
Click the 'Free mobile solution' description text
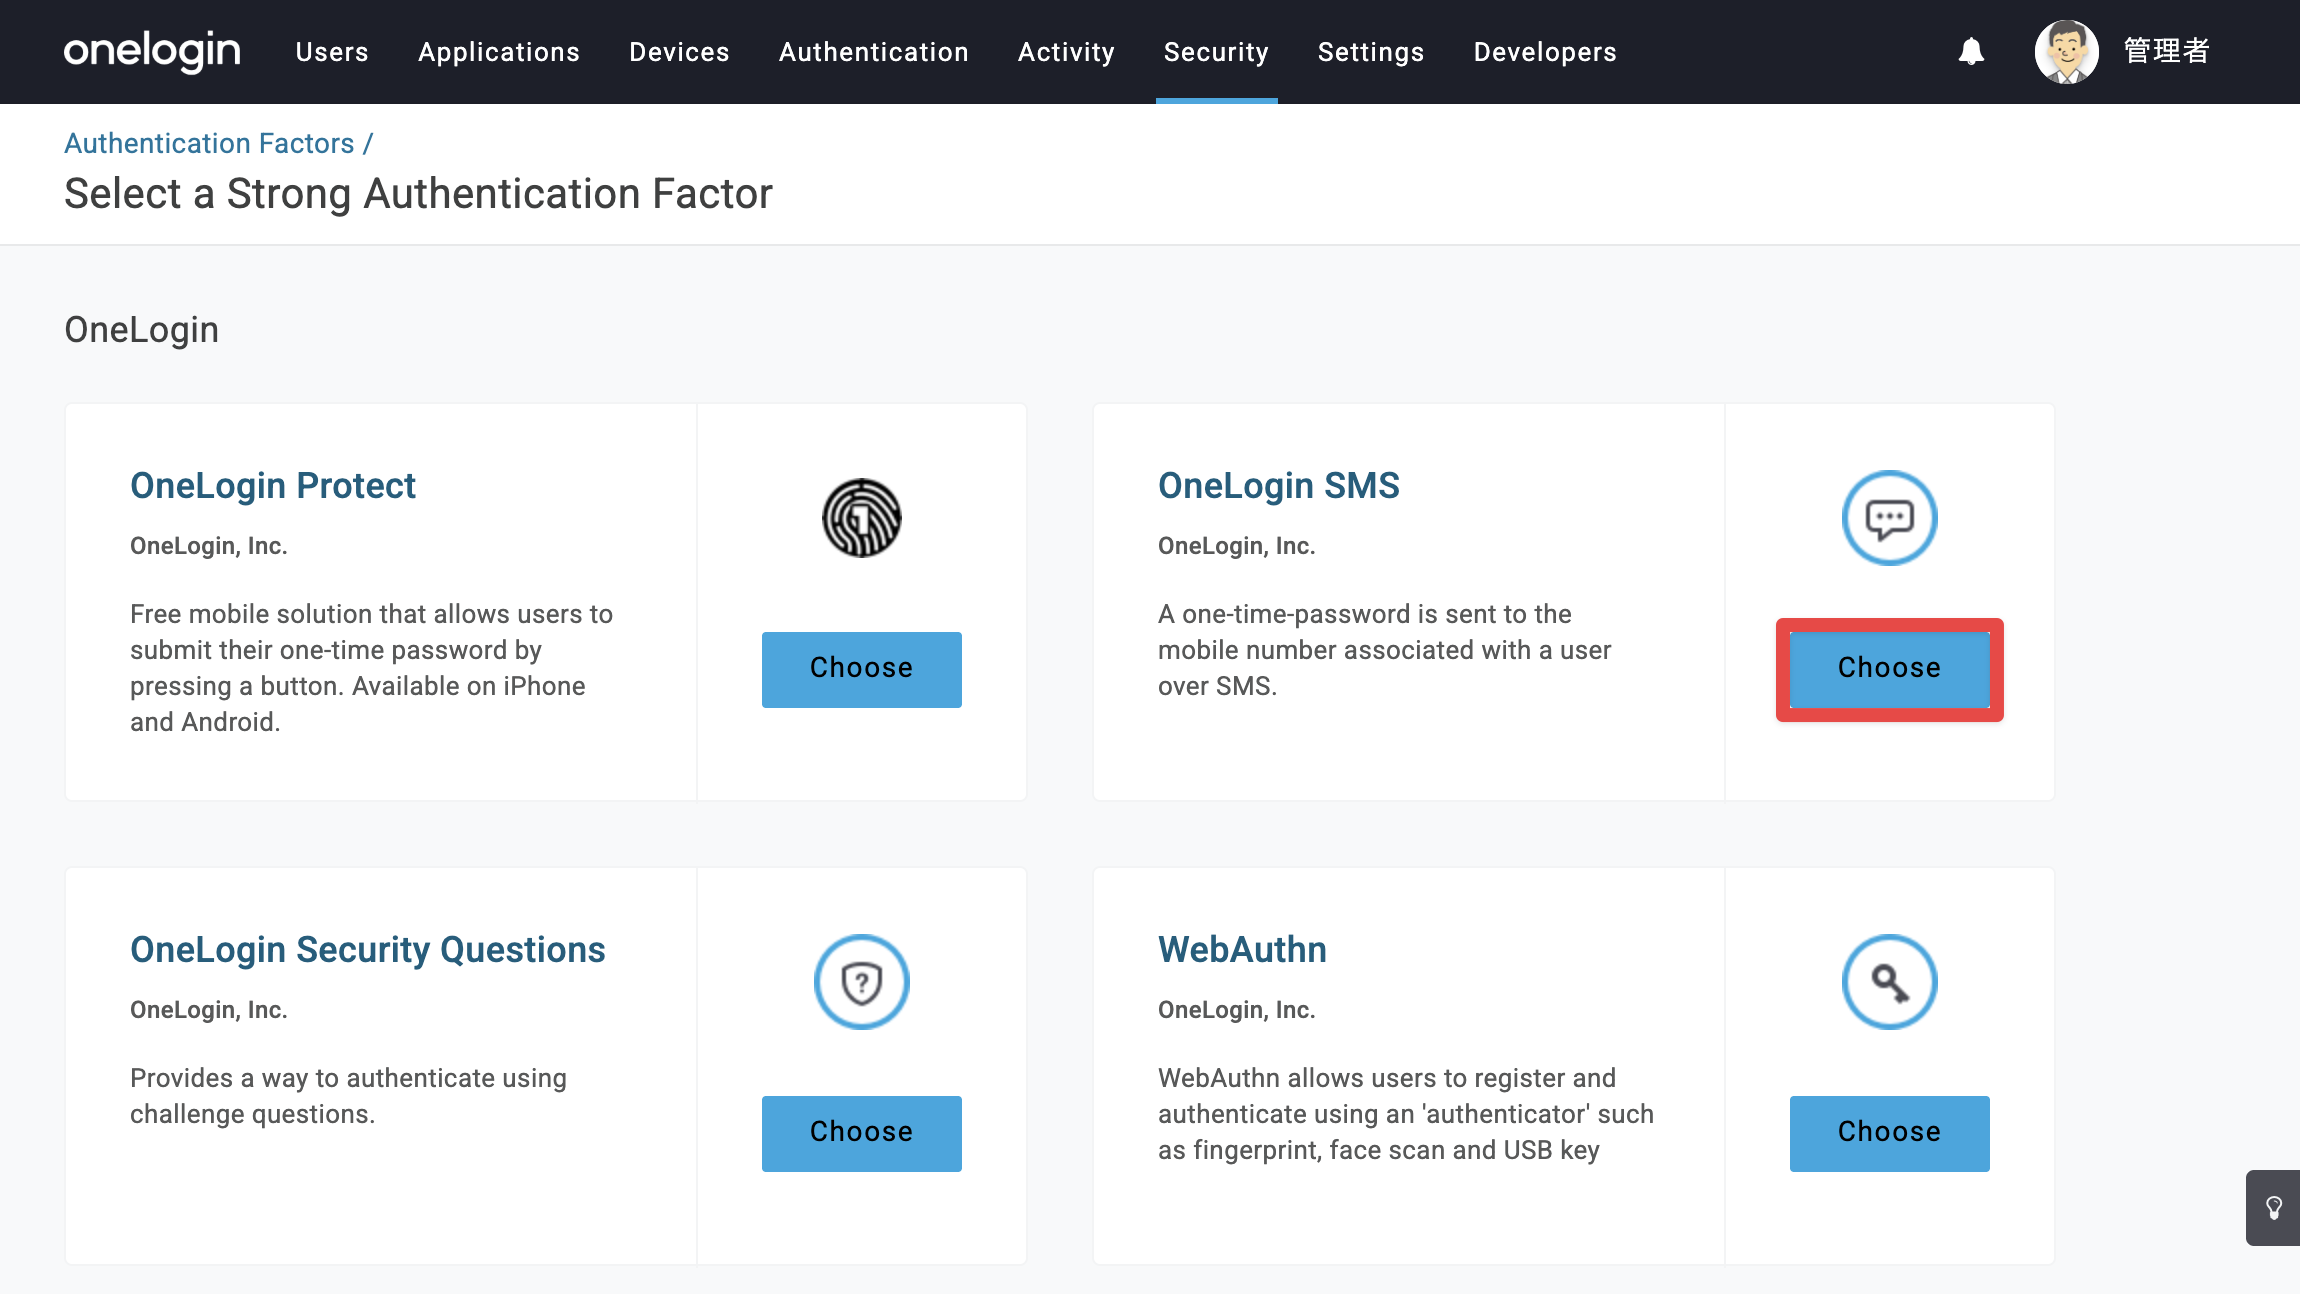(x=372, y=668)
